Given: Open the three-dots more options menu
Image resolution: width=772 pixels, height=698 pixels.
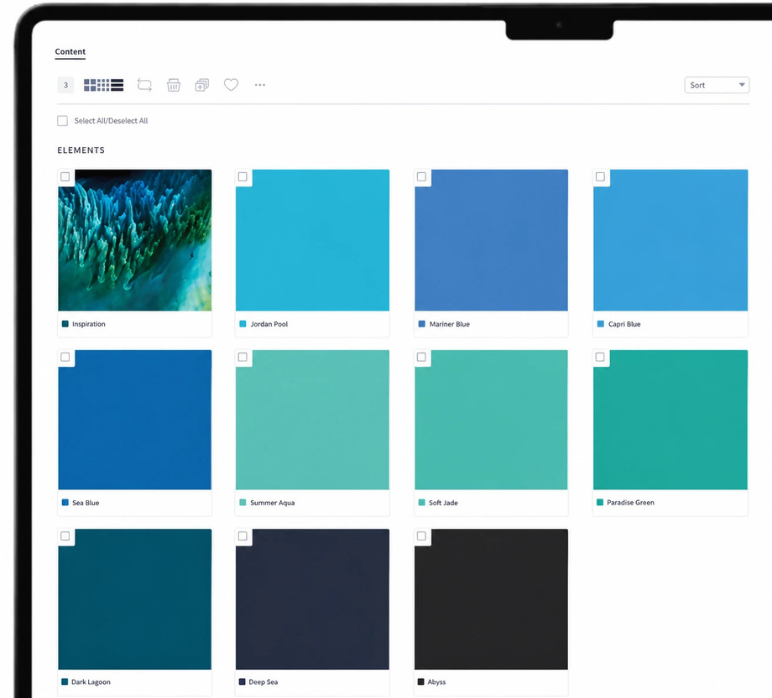Looking at the screenshot, I should [260, 85].
